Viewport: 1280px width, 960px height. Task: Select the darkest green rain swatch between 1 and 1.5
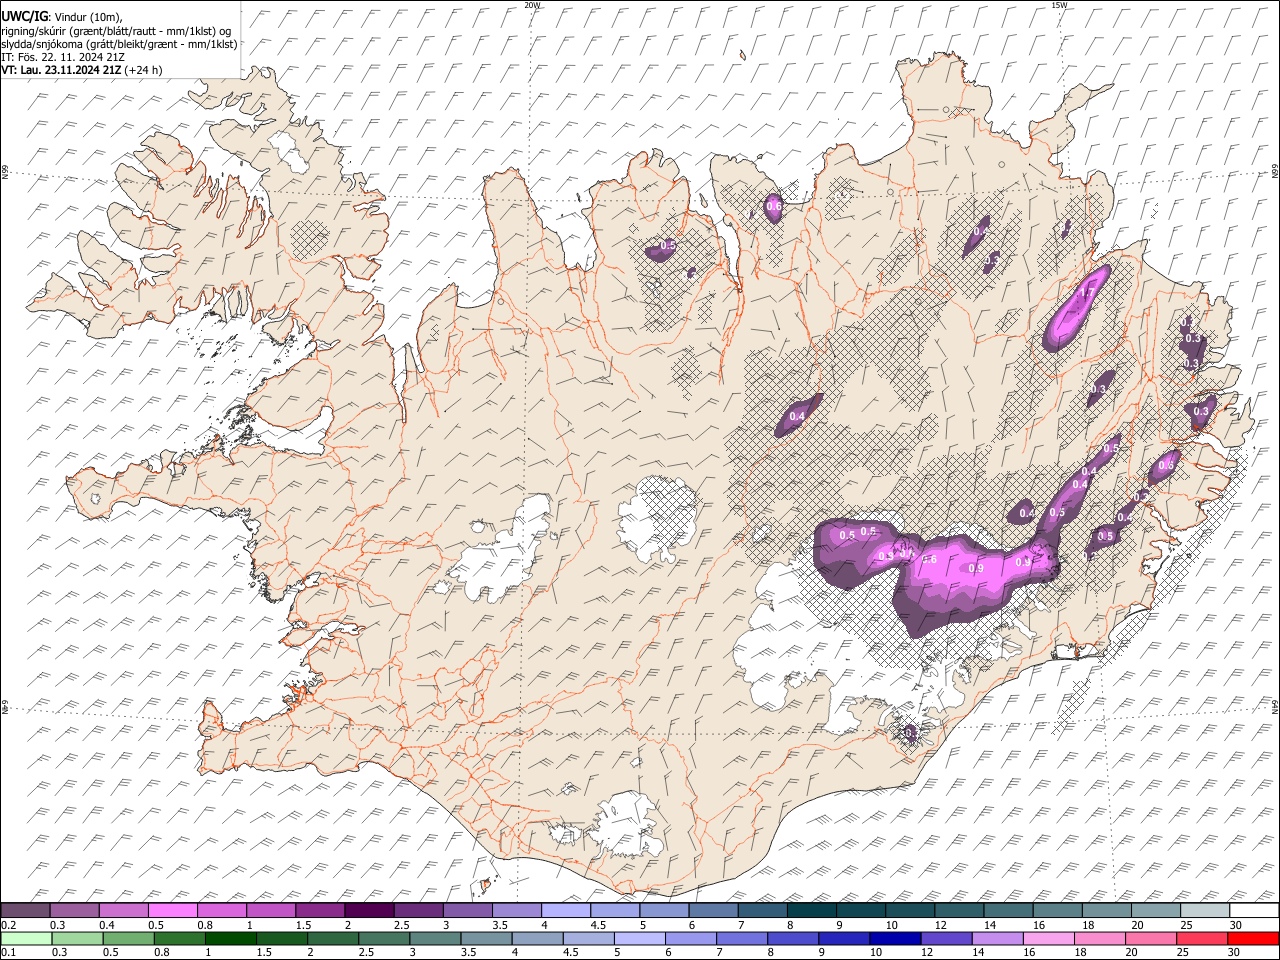point(231,939)
